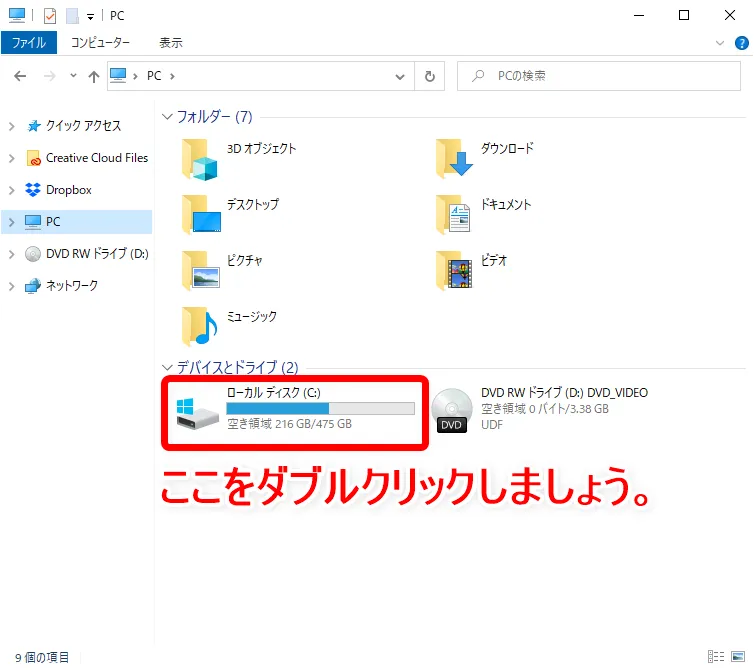Expand DVD RW ドライブ (D:) tree node

(12, 254)
